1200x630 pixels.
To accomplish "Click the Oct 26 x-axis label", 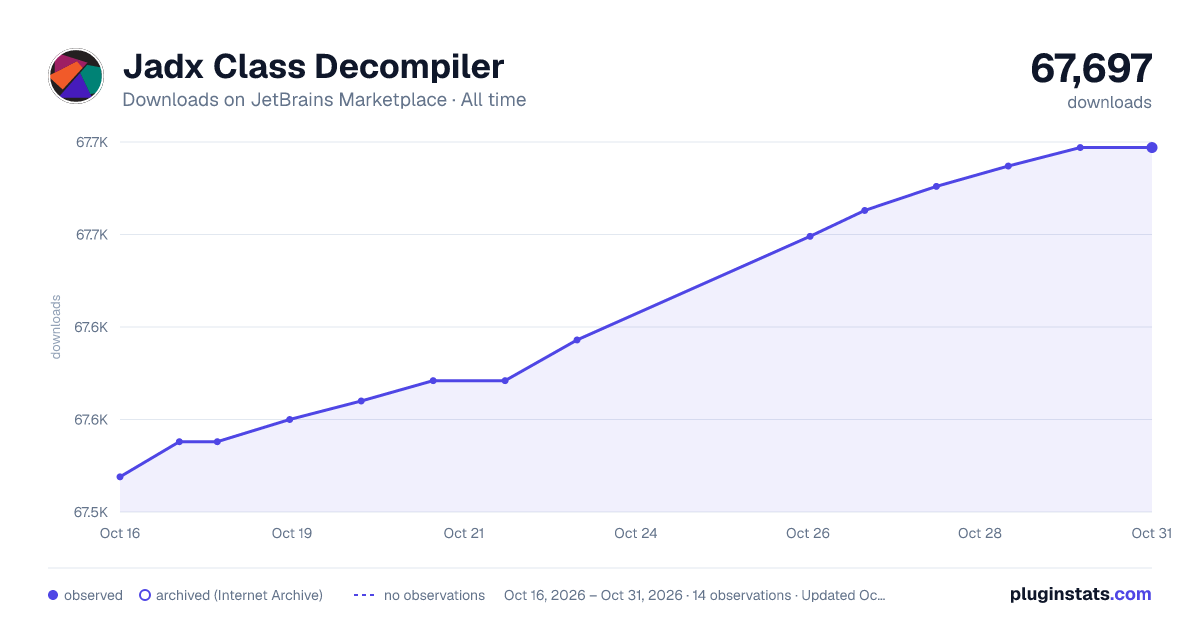I will (808, 533).
